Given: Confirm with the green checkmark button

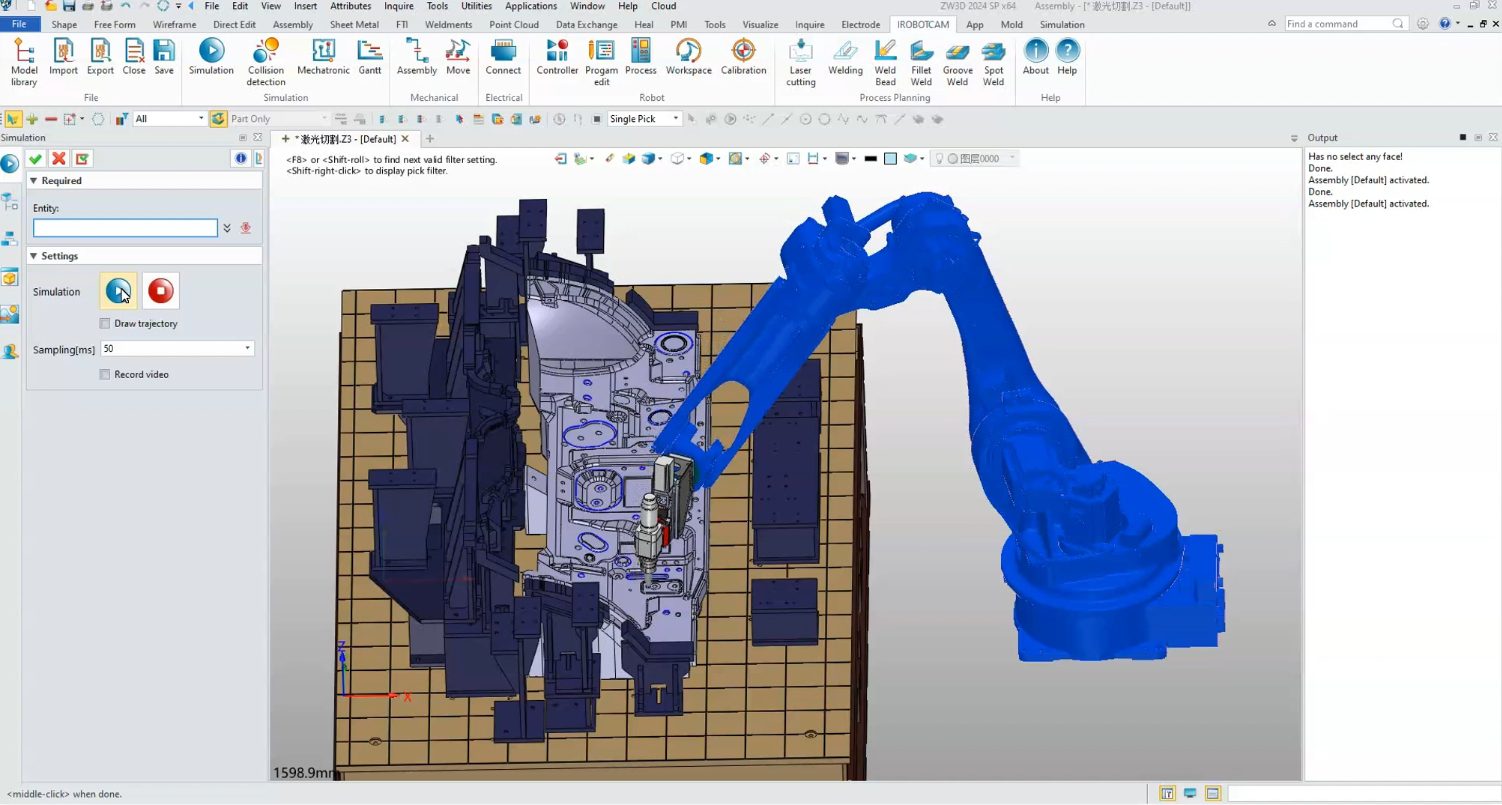Looking at the screenshot, I should click(36, 158).
